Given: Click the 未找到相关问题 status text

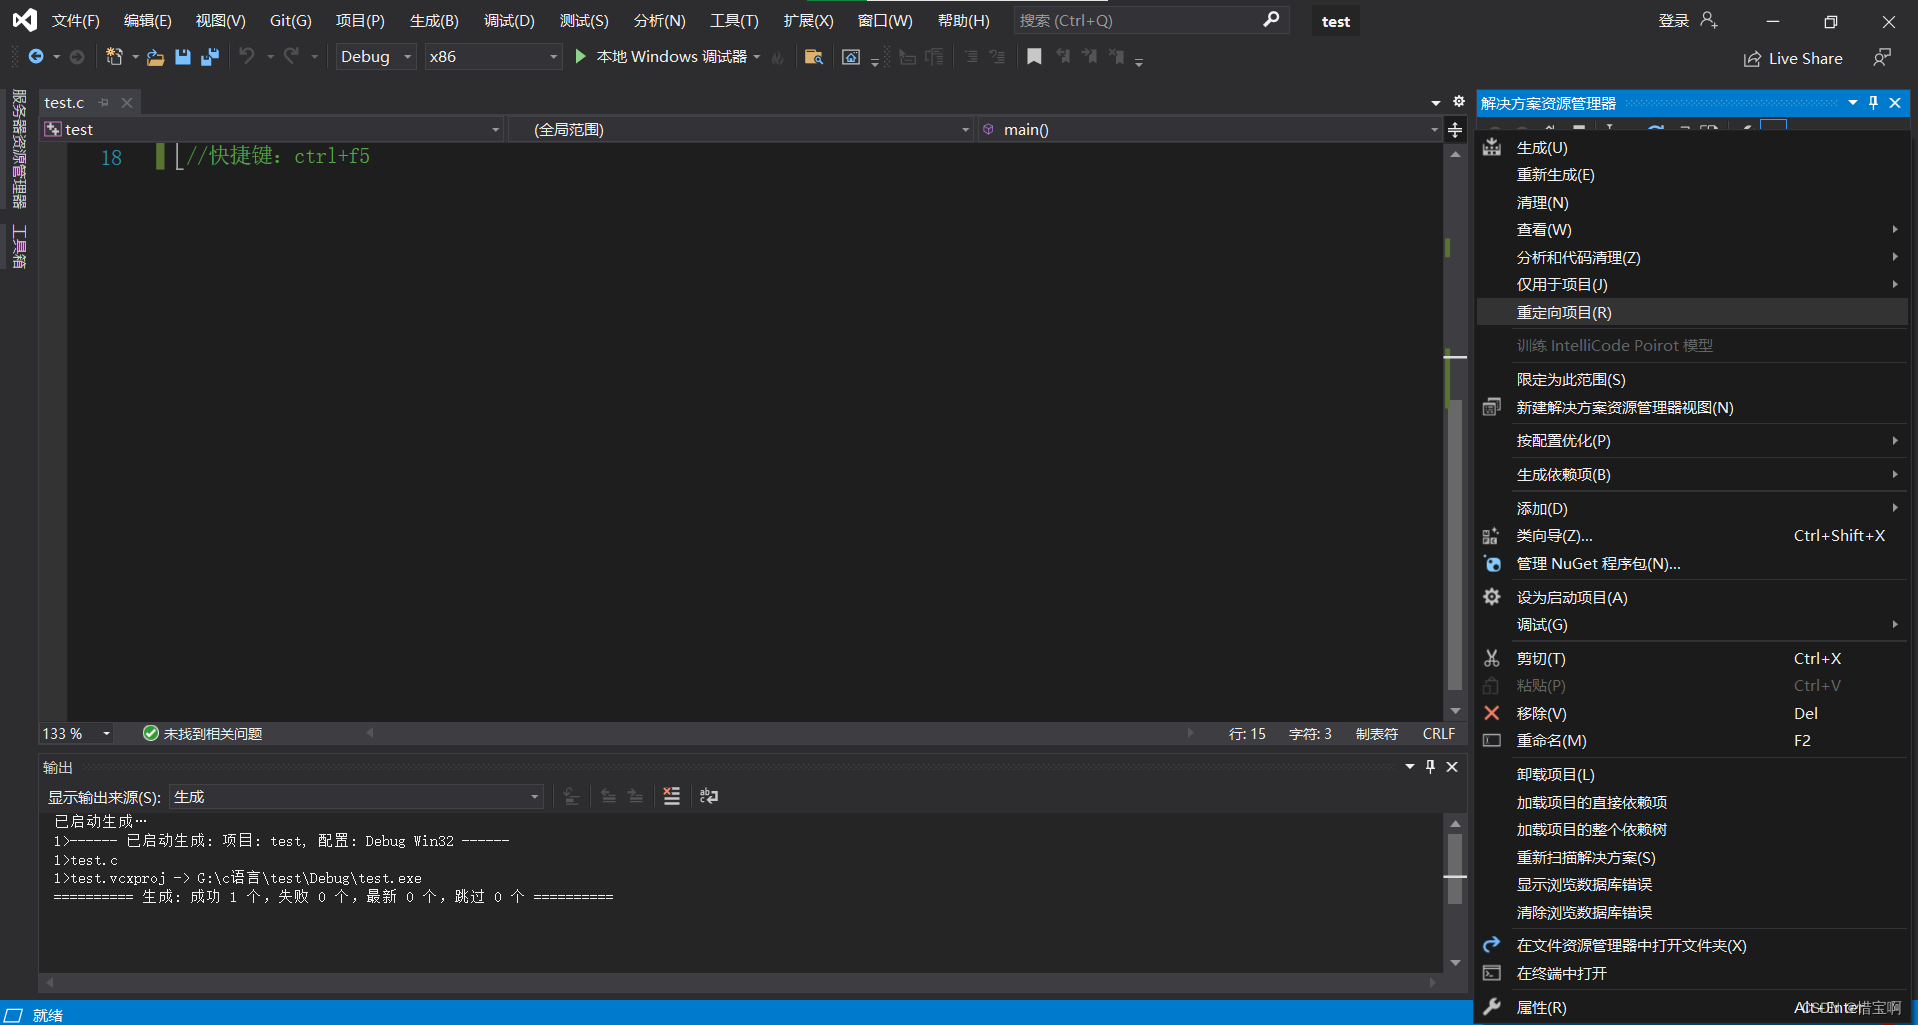Looking at the screenshot, I should [x=213, y=733].
